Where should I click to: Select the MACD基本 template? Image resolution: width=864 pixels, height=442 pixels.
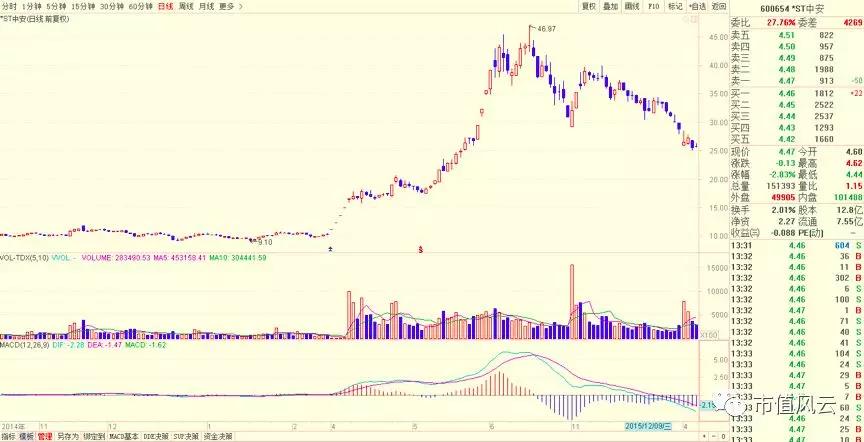tap(123, 436)
